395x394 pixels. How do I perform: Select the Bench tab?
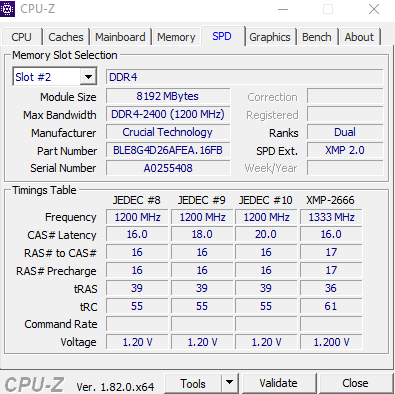point(317,37)
